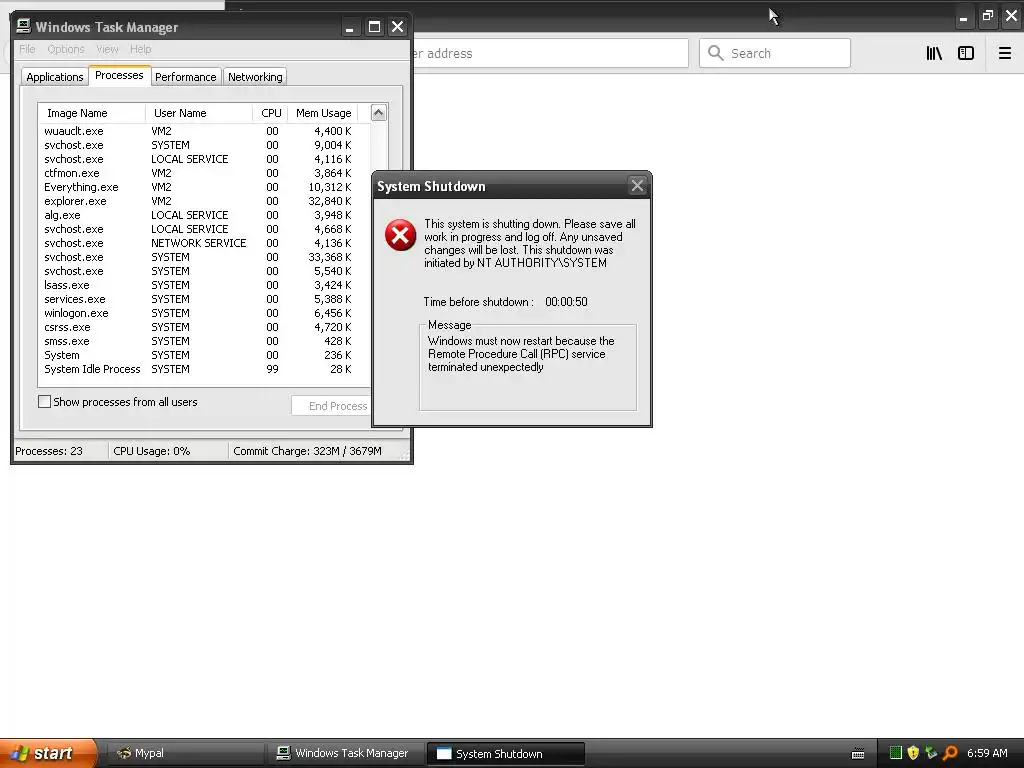The width and height of the screenshot is (1024, 768).
Task: Check Show processes from all users
Action: pyautogui.click(x=44, y=402)
